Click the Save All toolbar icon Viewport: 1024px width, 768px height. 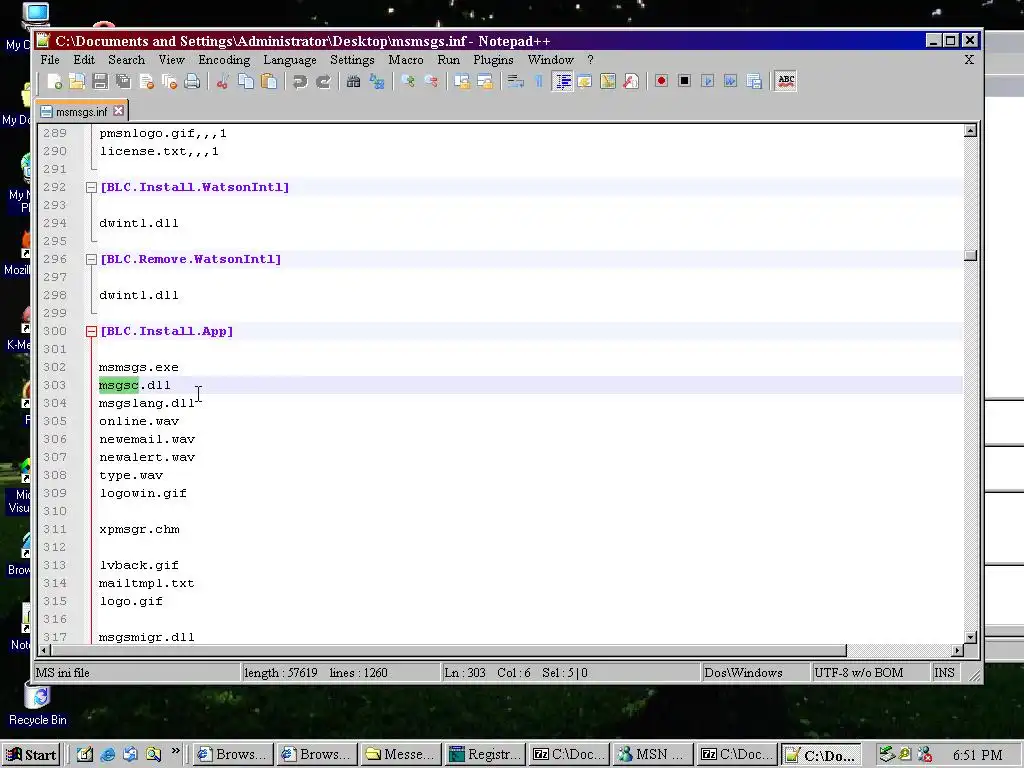(x=123, y=82)
